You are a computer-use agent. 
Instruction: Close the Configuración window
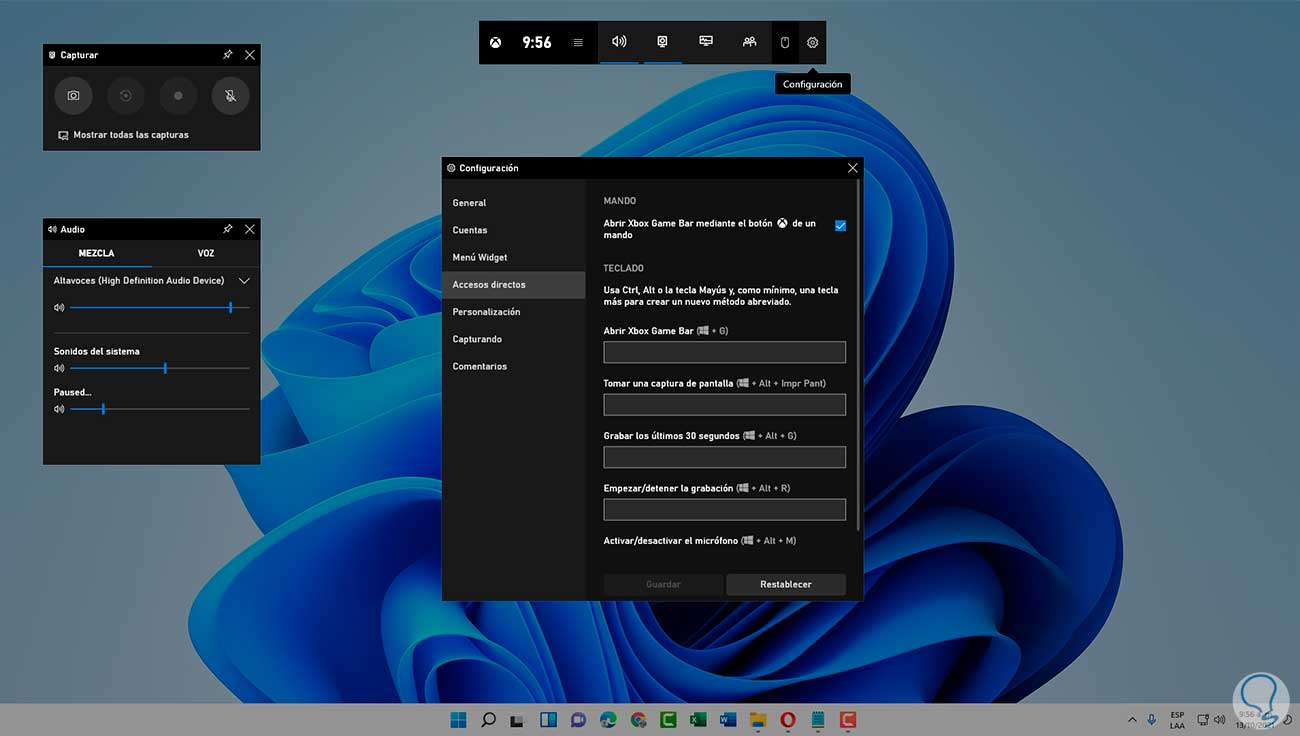[x=852, y=168]
